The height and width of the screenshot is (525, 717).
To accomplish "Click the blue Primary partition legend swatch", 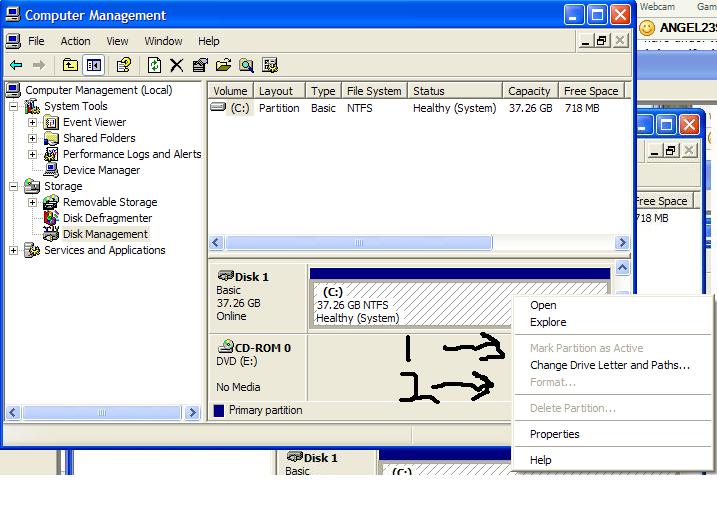I will (x=219, y=410).
